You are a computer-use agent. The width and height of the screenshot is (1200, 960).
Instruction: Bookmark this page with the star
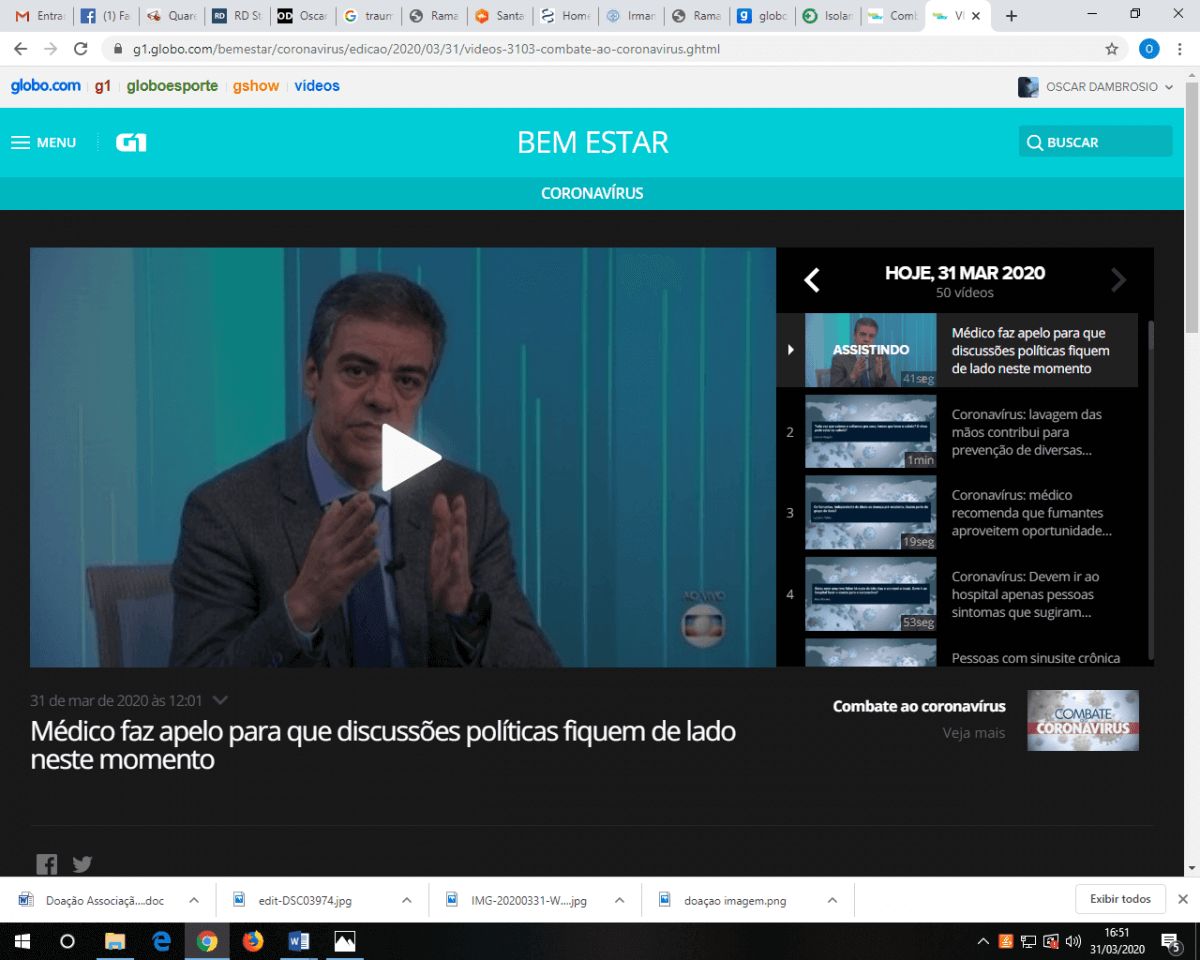tap(1111, 49)
